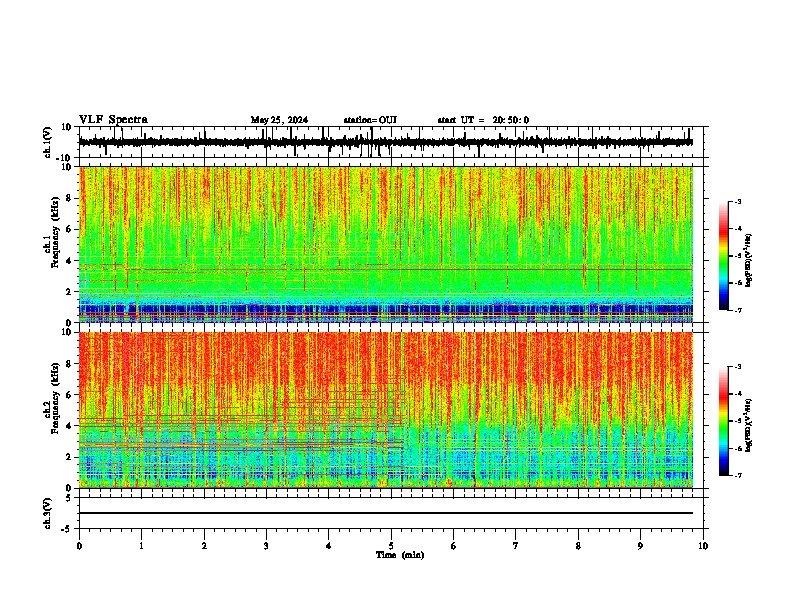Click the "-3" label on ch.1 colorbar
Screen dimensions: 792x612
738,201
